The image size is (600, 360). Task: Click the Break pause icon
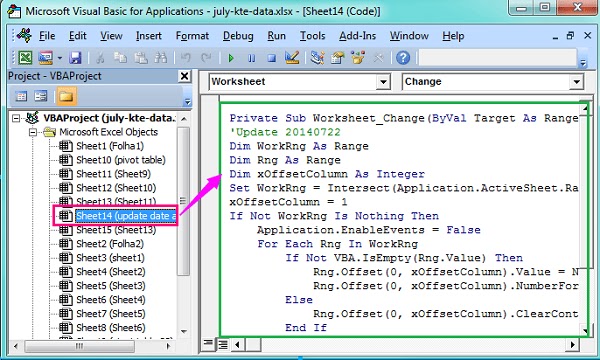(251, 58)
